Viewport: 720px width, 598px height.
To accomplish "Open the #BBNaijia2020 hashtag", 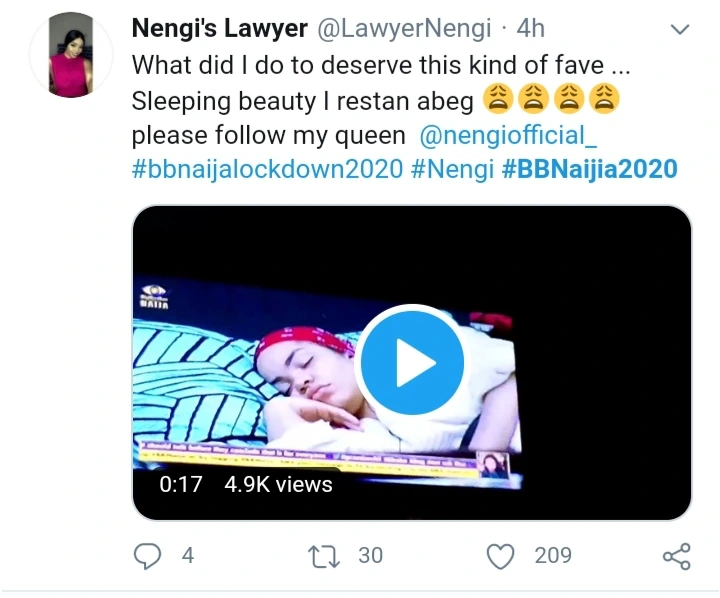I will [590, 169].
